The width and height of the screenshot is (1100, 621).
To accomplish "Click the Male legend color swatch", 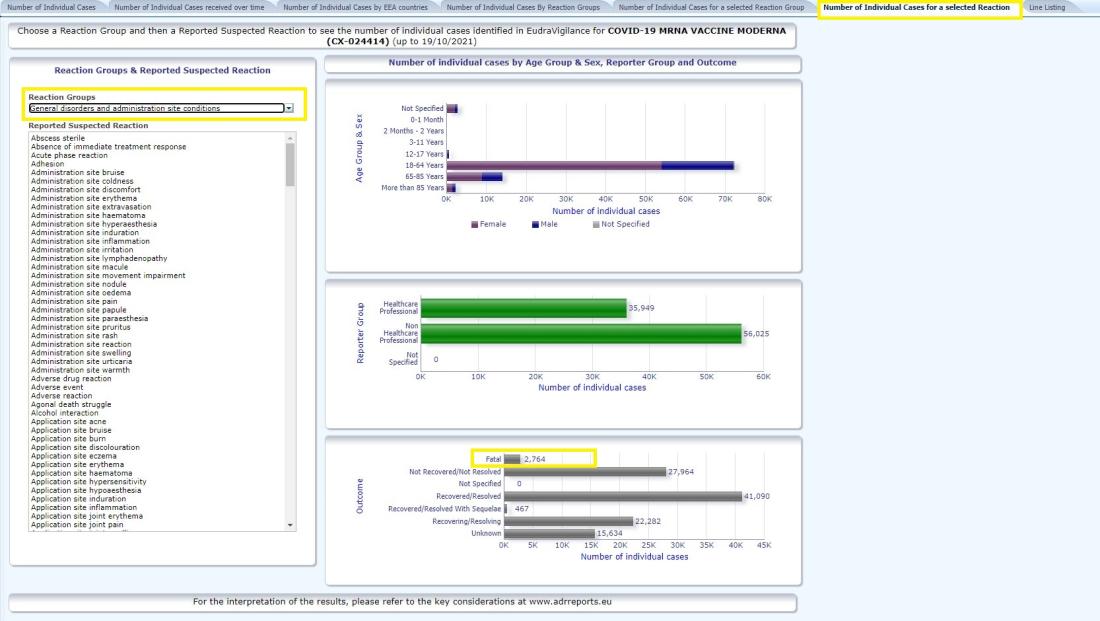I will click(535, 225).
